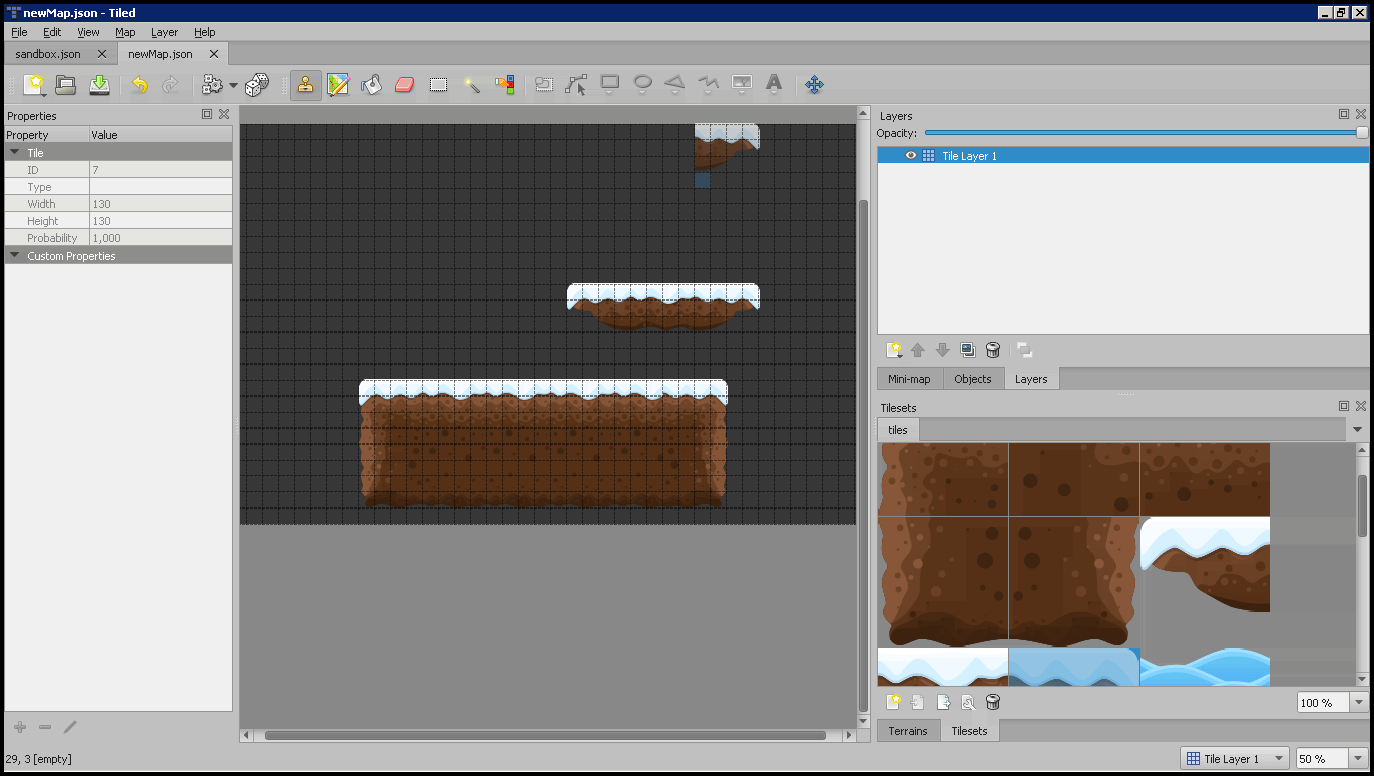Image resolution: width=1374 pixels, height=776 pixels.
Task: Redo the last undone action
Action: click(x=171, y=85)
